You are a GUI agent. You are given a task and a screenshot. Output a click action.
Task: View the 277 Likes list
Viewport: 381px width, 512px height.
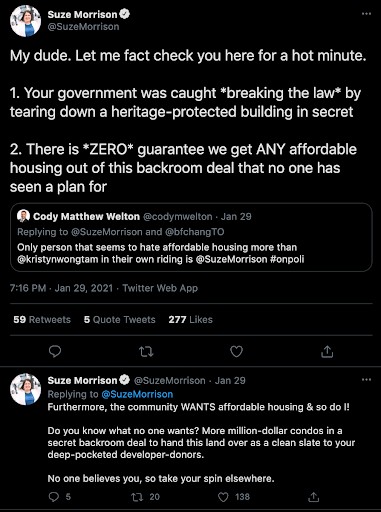[190, 319]
